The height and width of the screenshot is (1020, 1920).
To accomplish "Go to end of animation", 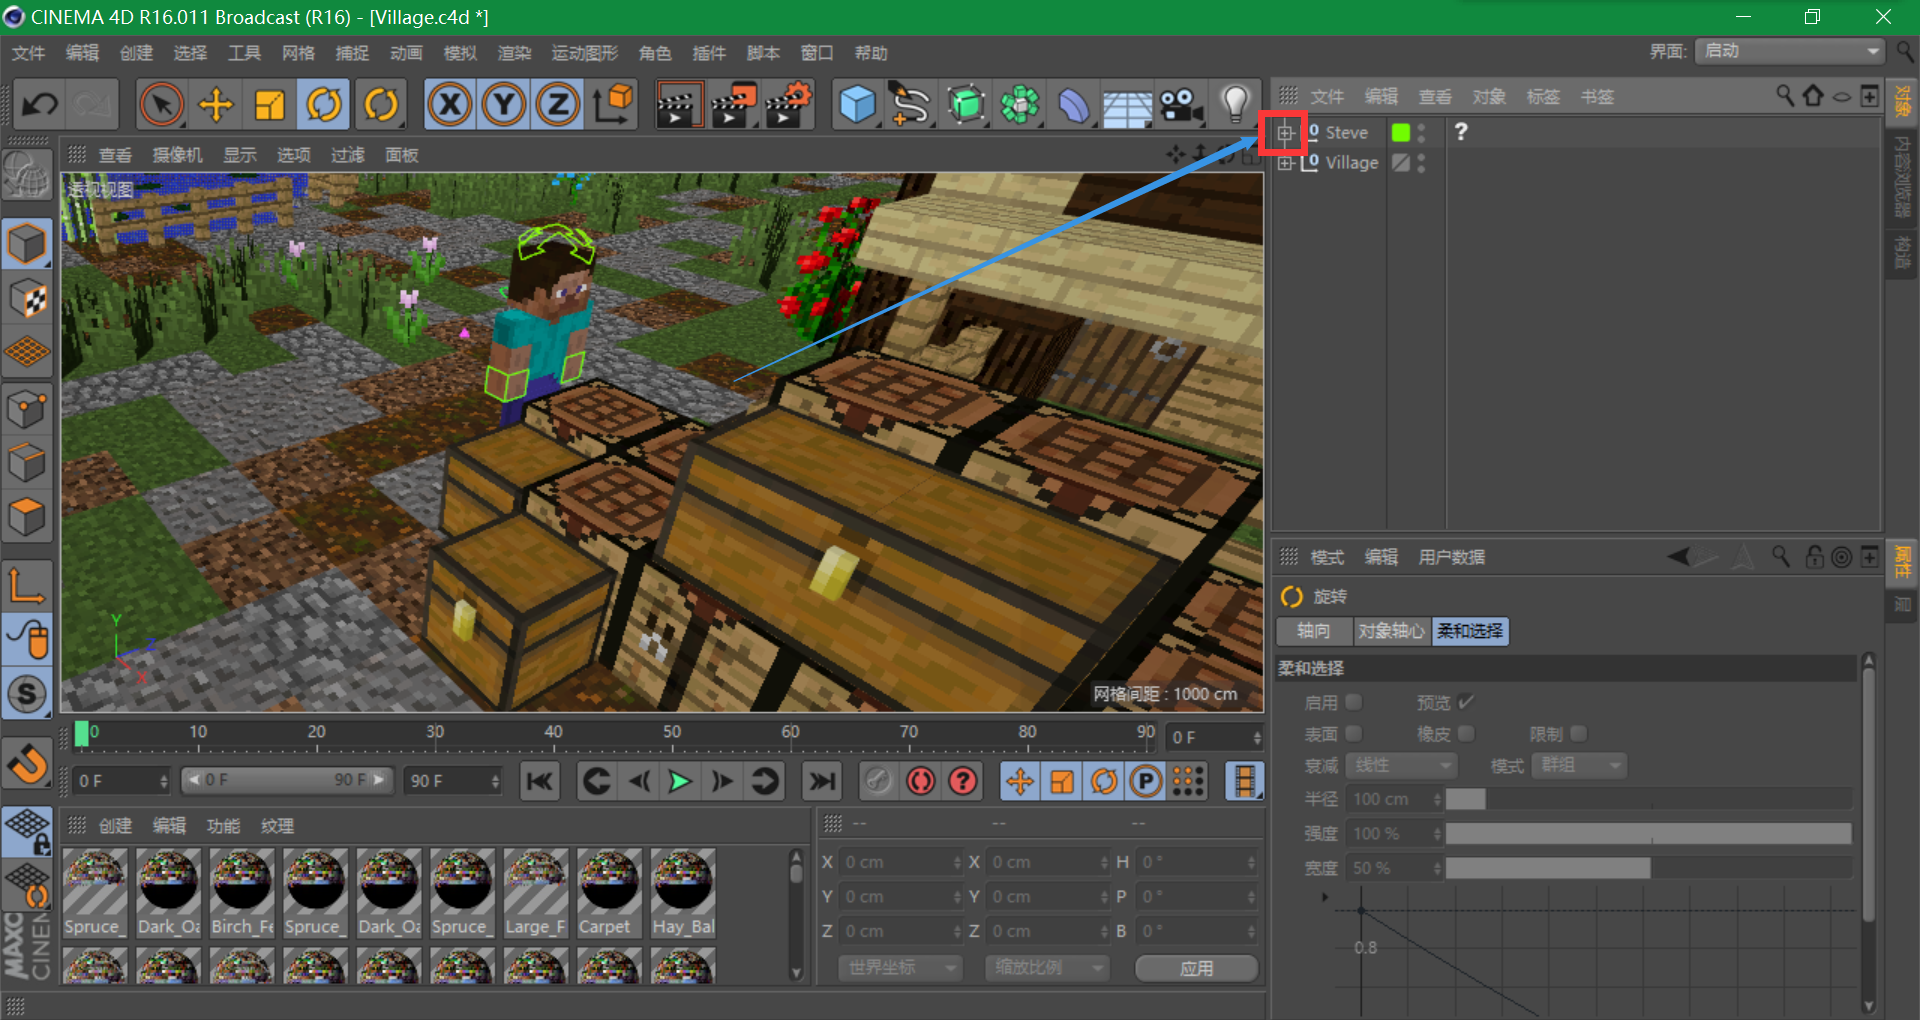I will [822, 781].
